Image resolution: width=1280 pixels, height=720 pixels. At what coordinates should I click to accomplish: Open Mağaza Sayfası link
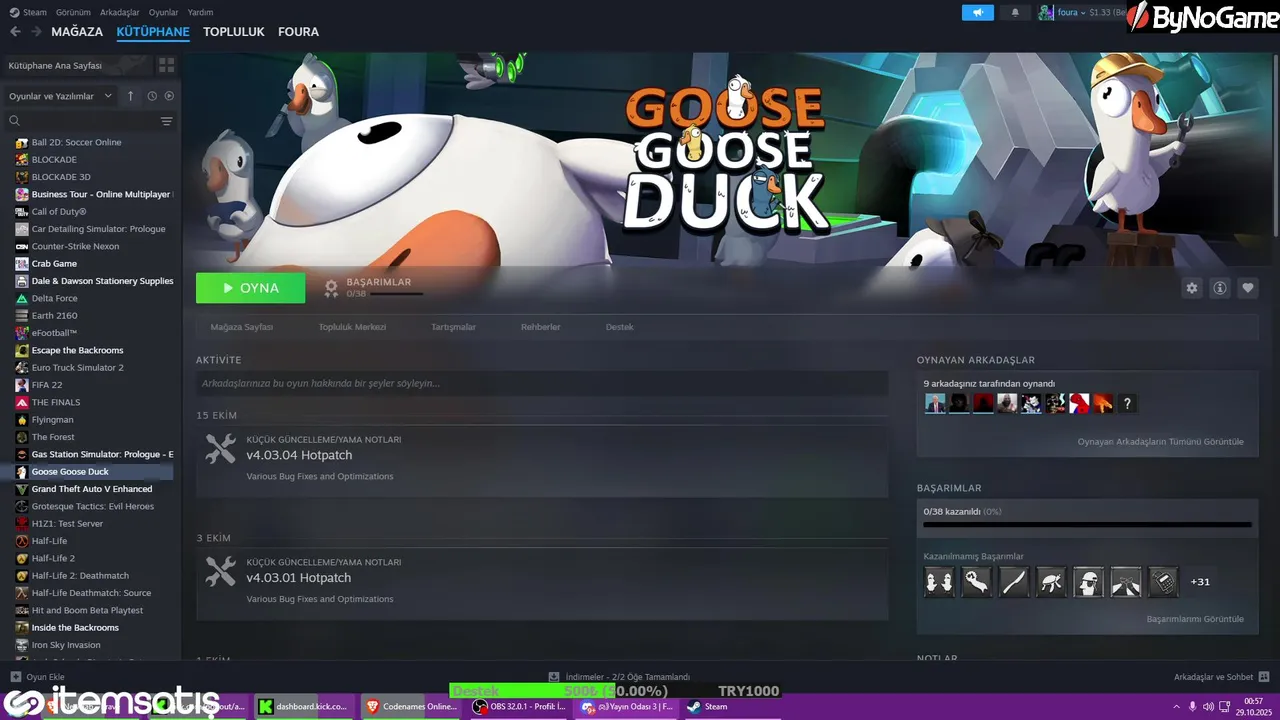pyautogui.click(x=241, y=327)
